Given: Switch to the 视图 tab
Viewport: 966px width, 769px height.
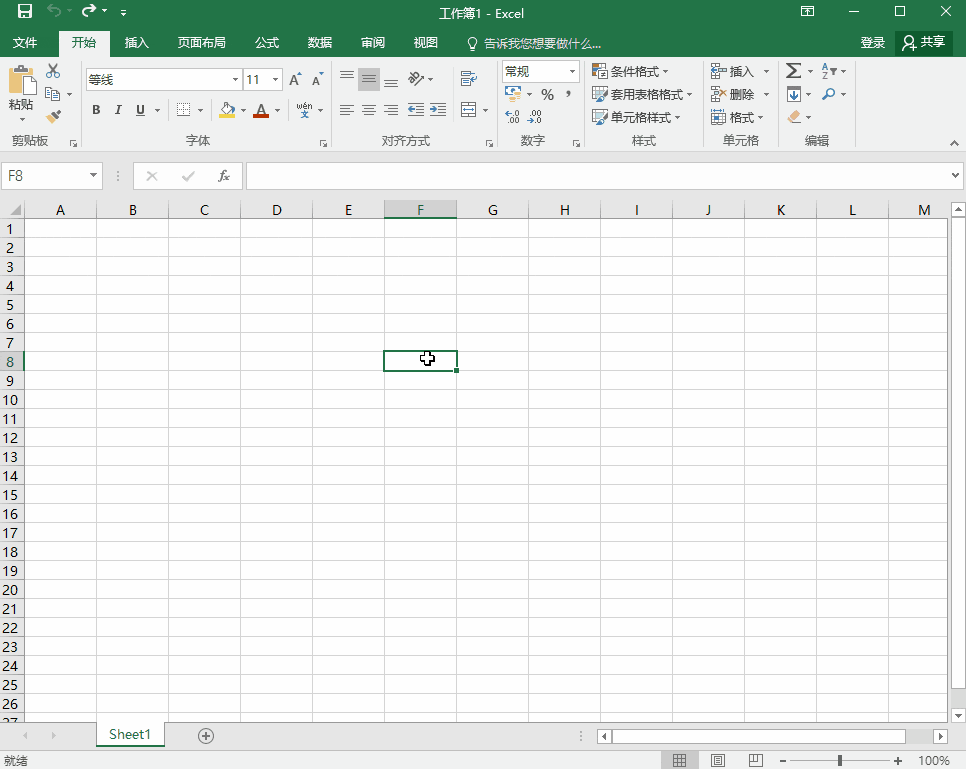Looking at the screenshot, I should 426,43.
